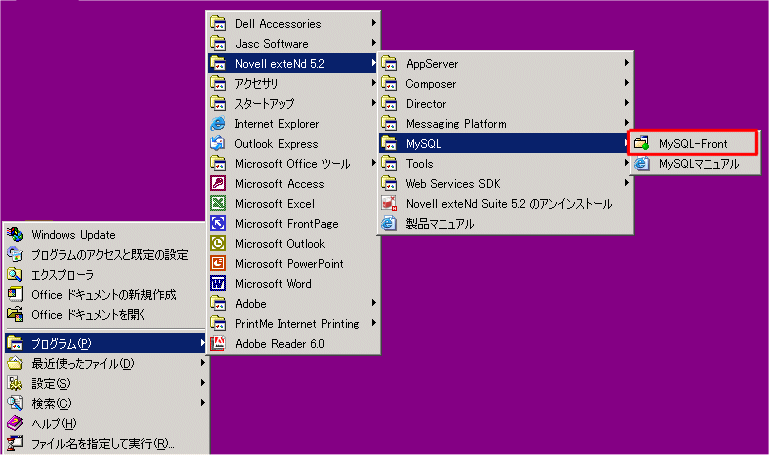The height and width of the screenshot is (455, 769).
Task: Click the Dell Accessories folder icon
Action: point(218,24)
